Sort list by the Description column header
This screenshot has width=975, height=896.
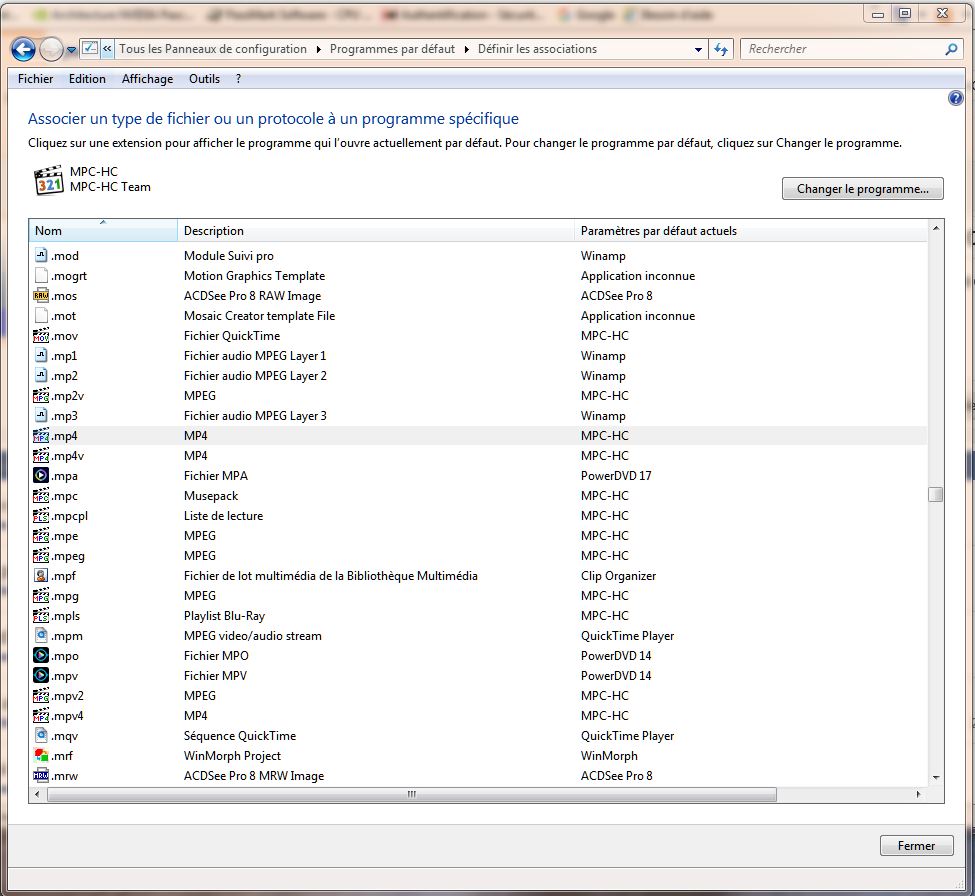[375, 231]
